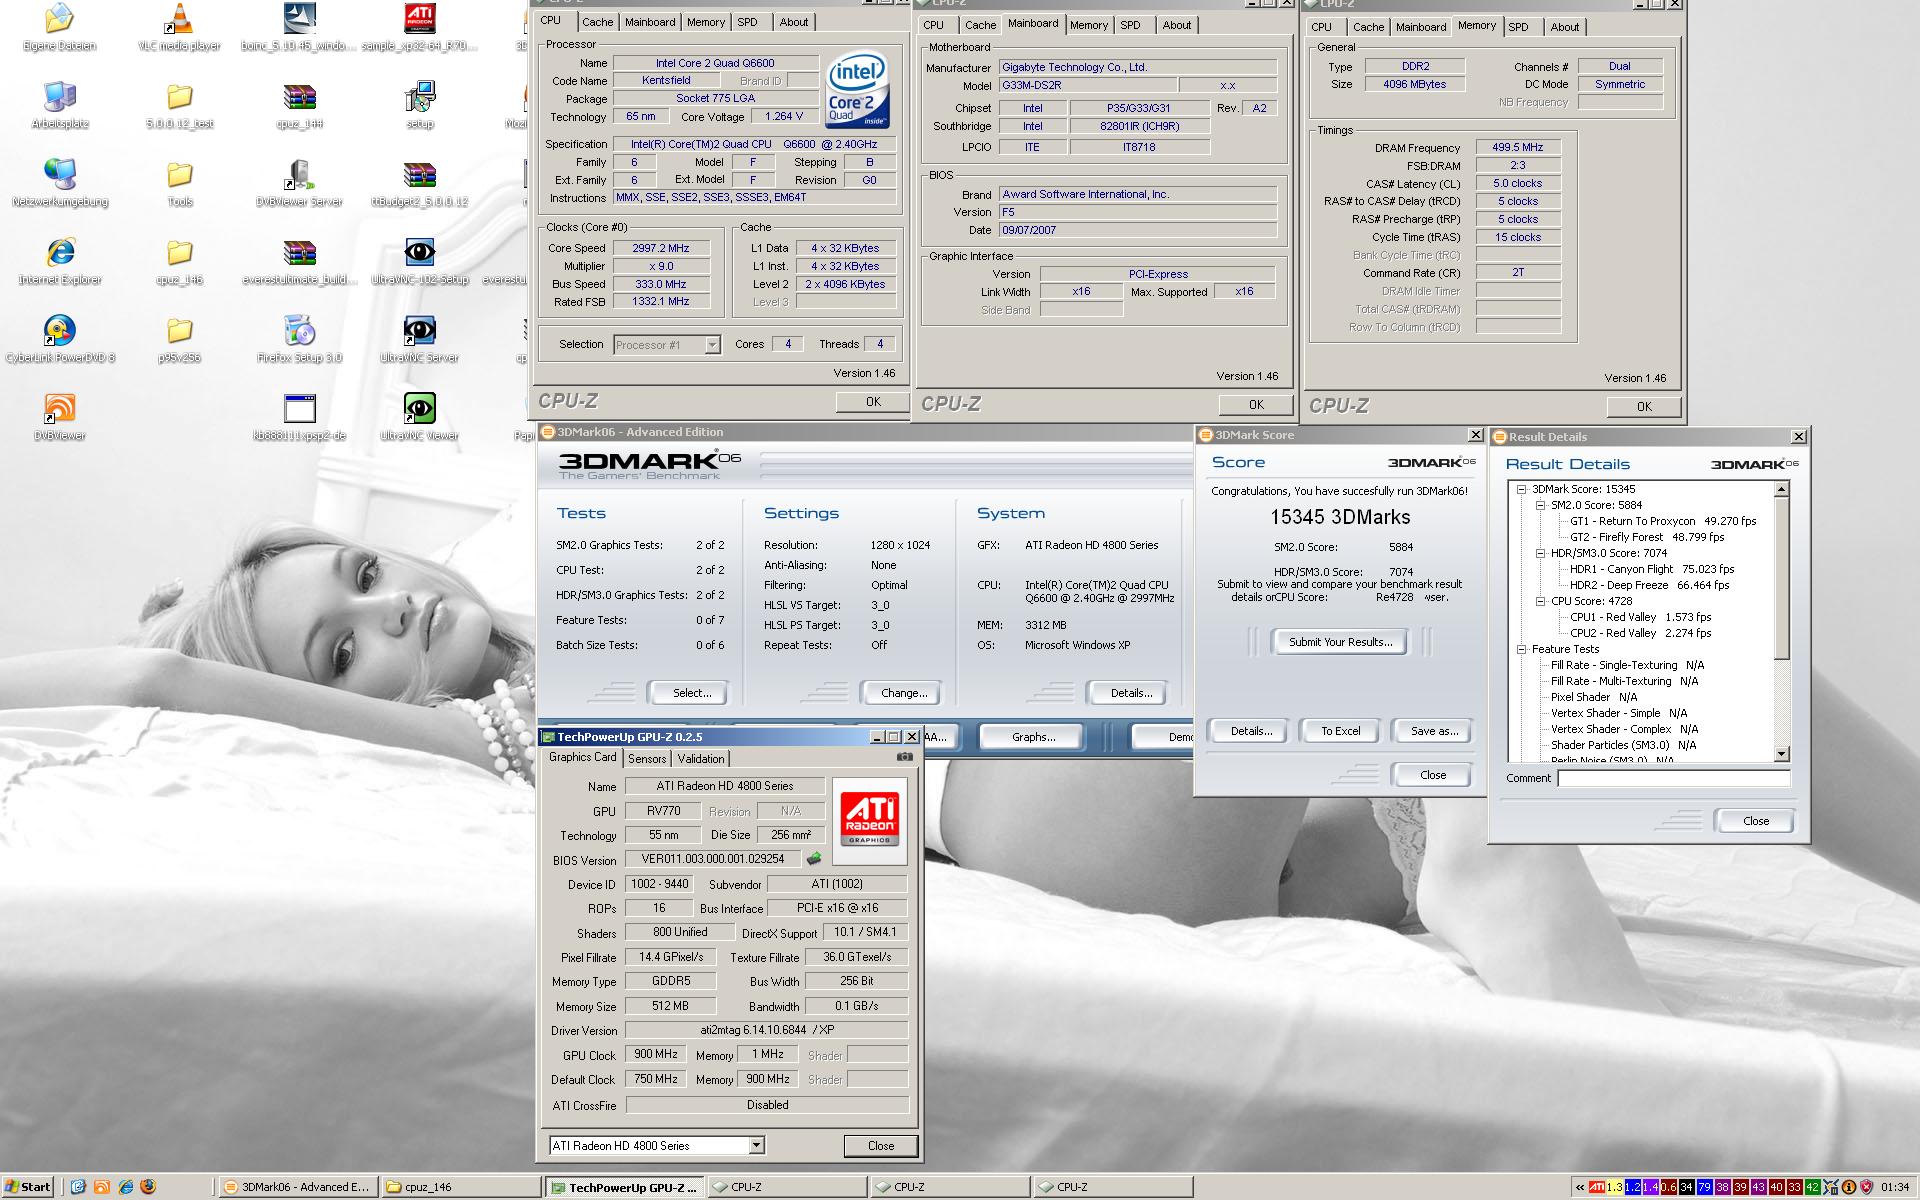Open ttBudget2_5.0.0.12 archive
Screen dimensions: 1920x1200
(x=420, y=183)
